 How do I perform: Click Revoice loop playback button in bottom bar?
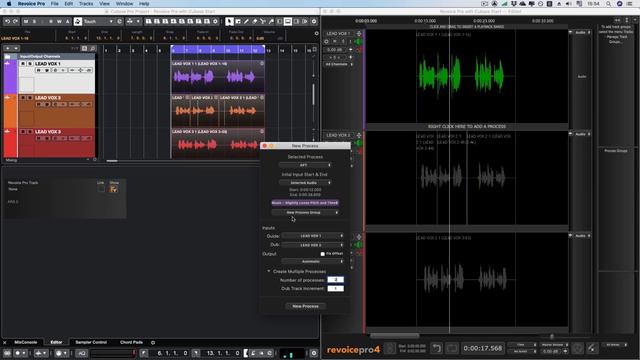(452, 348)
